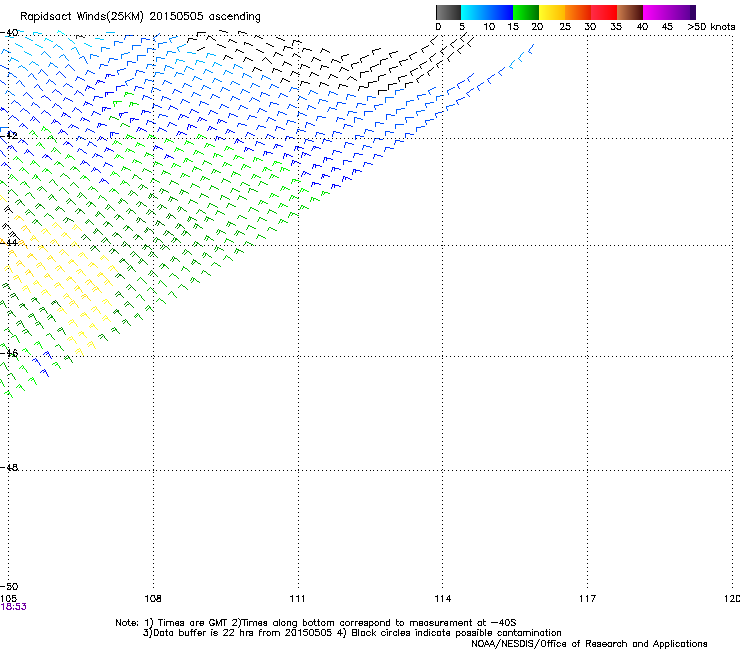This screenshot has height=650, width=740.
Task: Click the yellow 20-25 knots legend swatch
Action: point(552,12)
